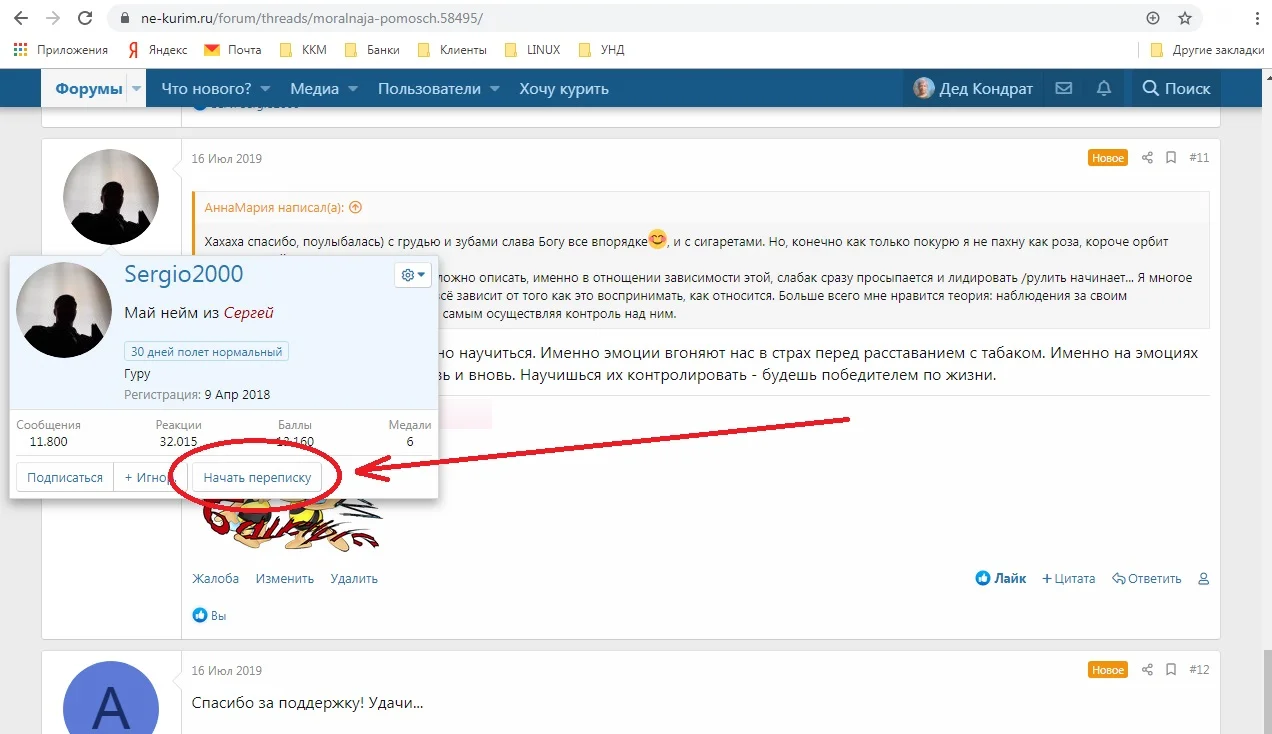Open the Что нового? menu item
Image resolution: width=1272 pixels, height=734 pixels.
pyautogui.click(x=206, y=89)
